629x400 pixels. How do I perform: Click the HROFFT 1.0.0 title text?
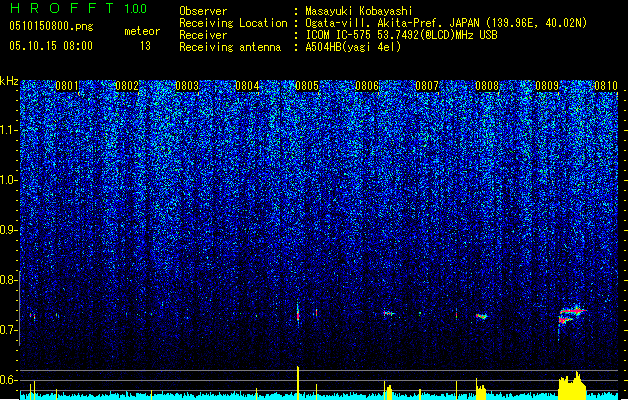[x=78, y=8]
